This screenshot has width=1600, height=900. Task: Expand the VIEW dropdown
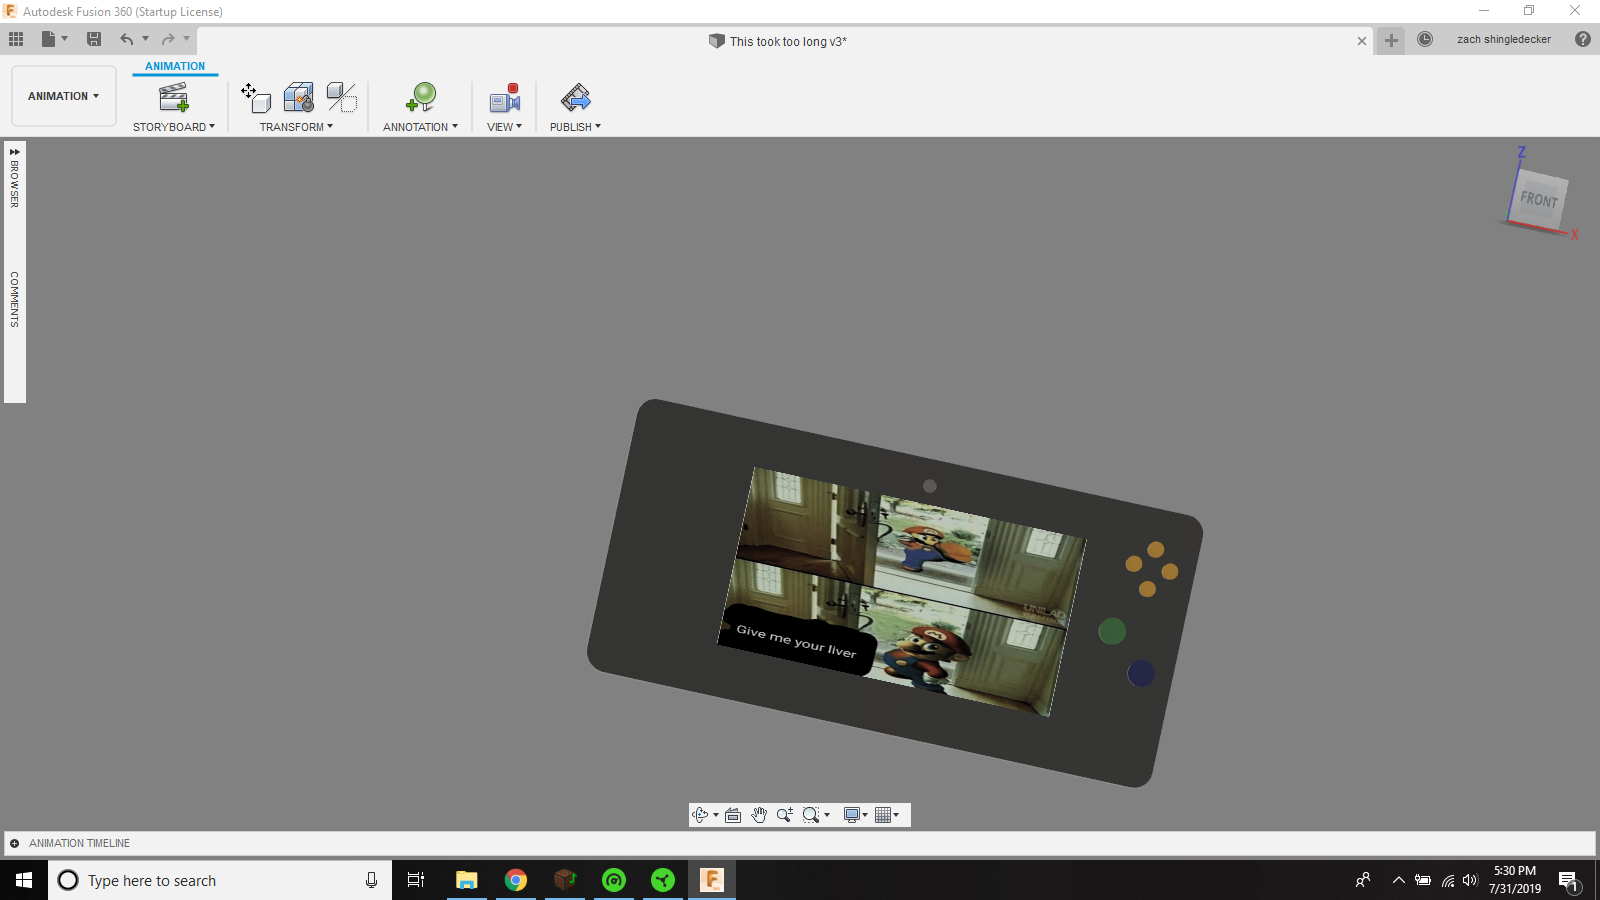coord(504,127)
